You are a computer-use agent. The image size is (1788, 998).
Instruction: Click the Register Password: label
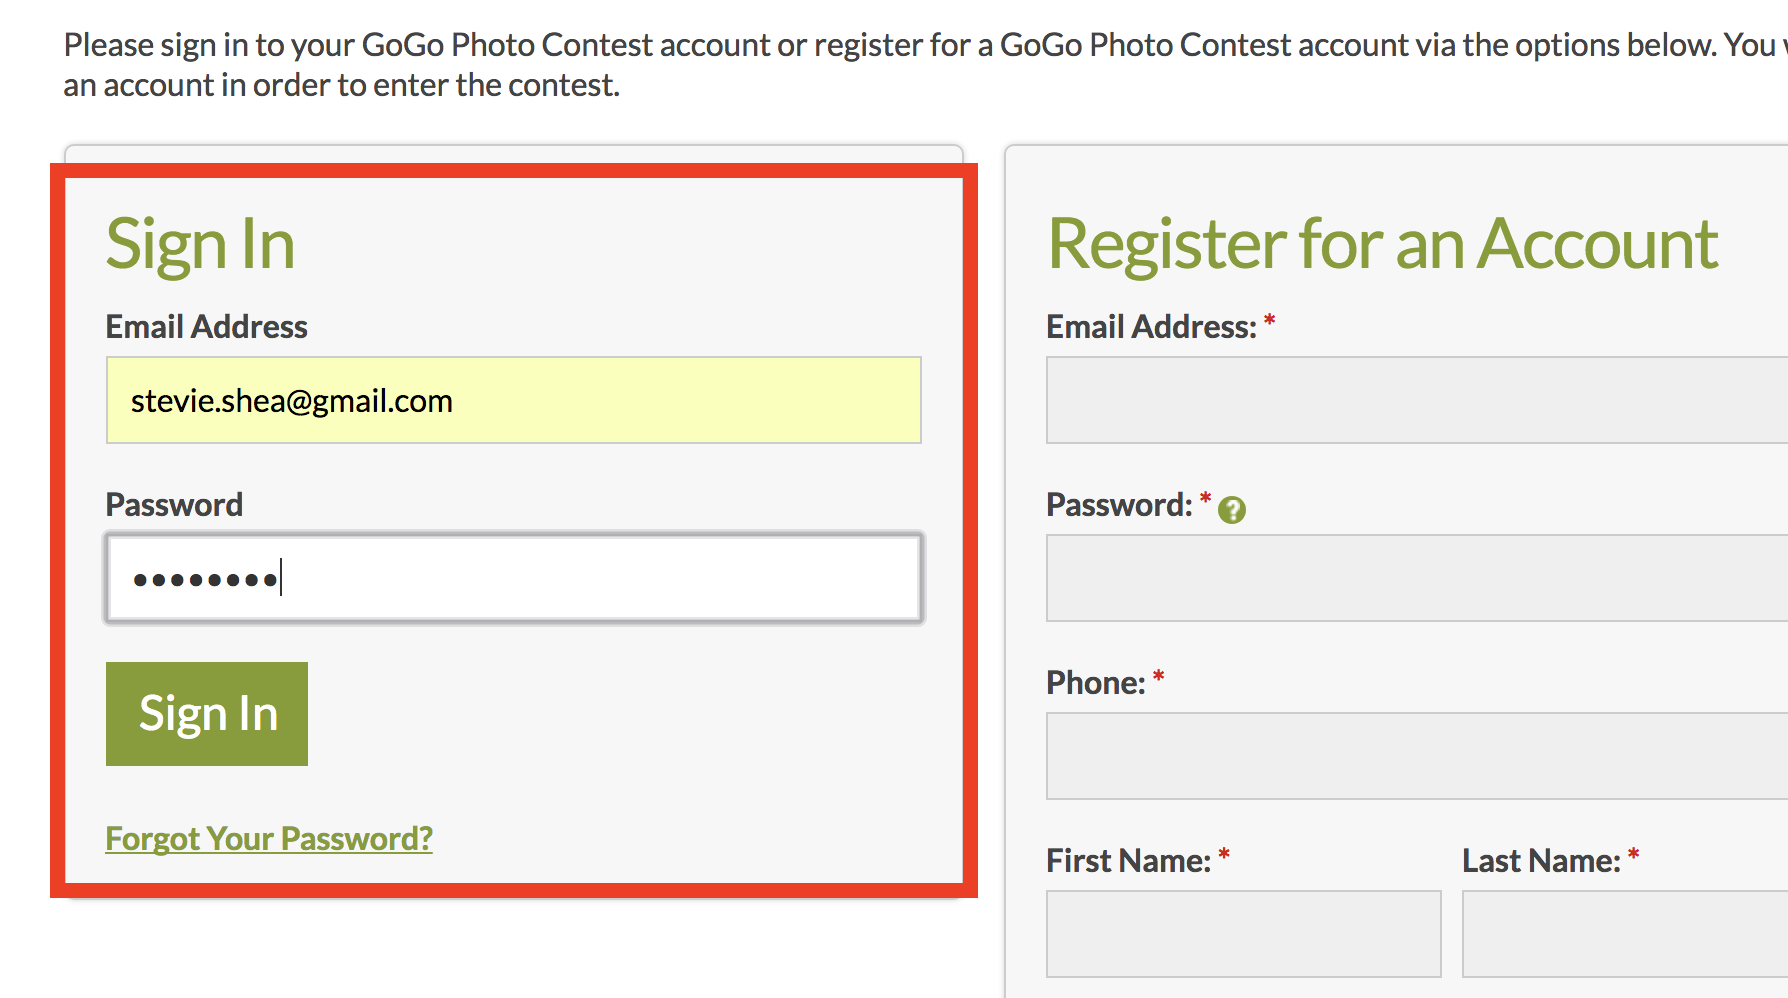1119,505
